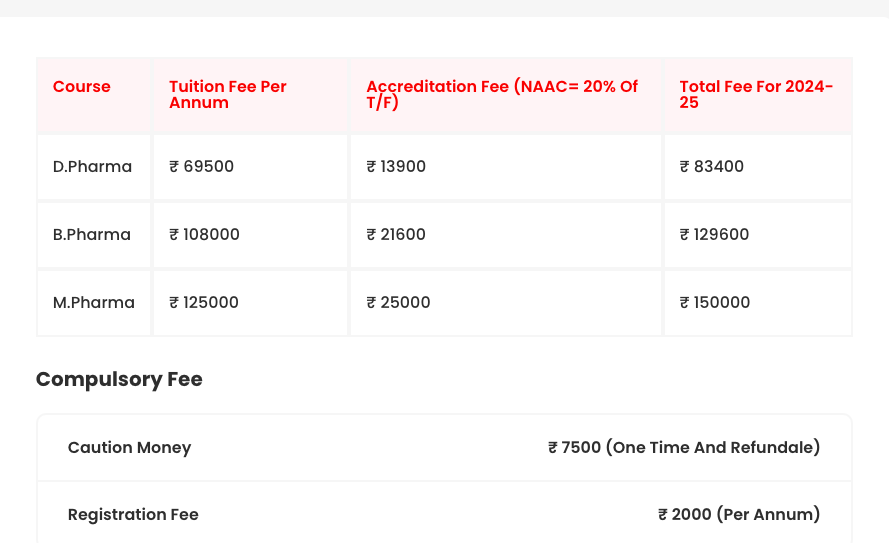The height and width of the screenshot is (543, 889).
Task: Click the Total Fee For 2024-25 header
Action: pyautogui.click(x=756, y=95)
